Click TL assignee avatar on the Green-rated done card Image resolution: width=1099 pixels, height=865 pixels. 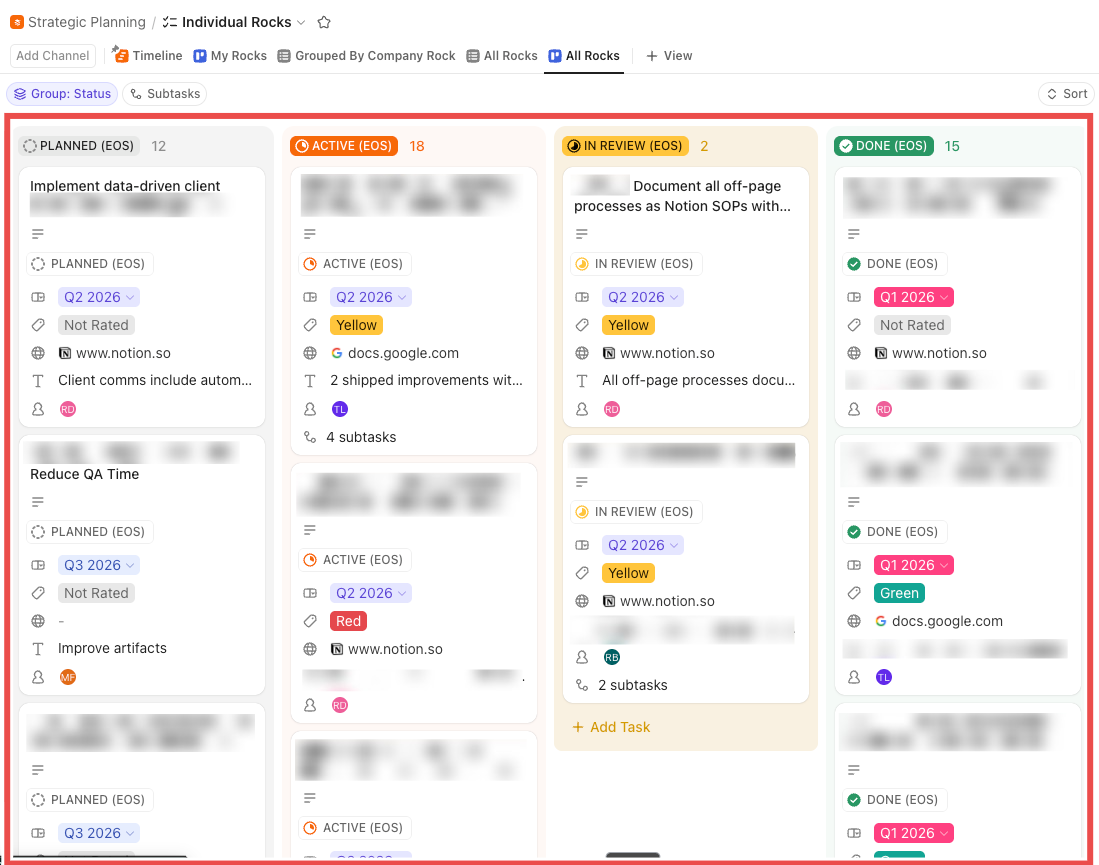[884, 677]
